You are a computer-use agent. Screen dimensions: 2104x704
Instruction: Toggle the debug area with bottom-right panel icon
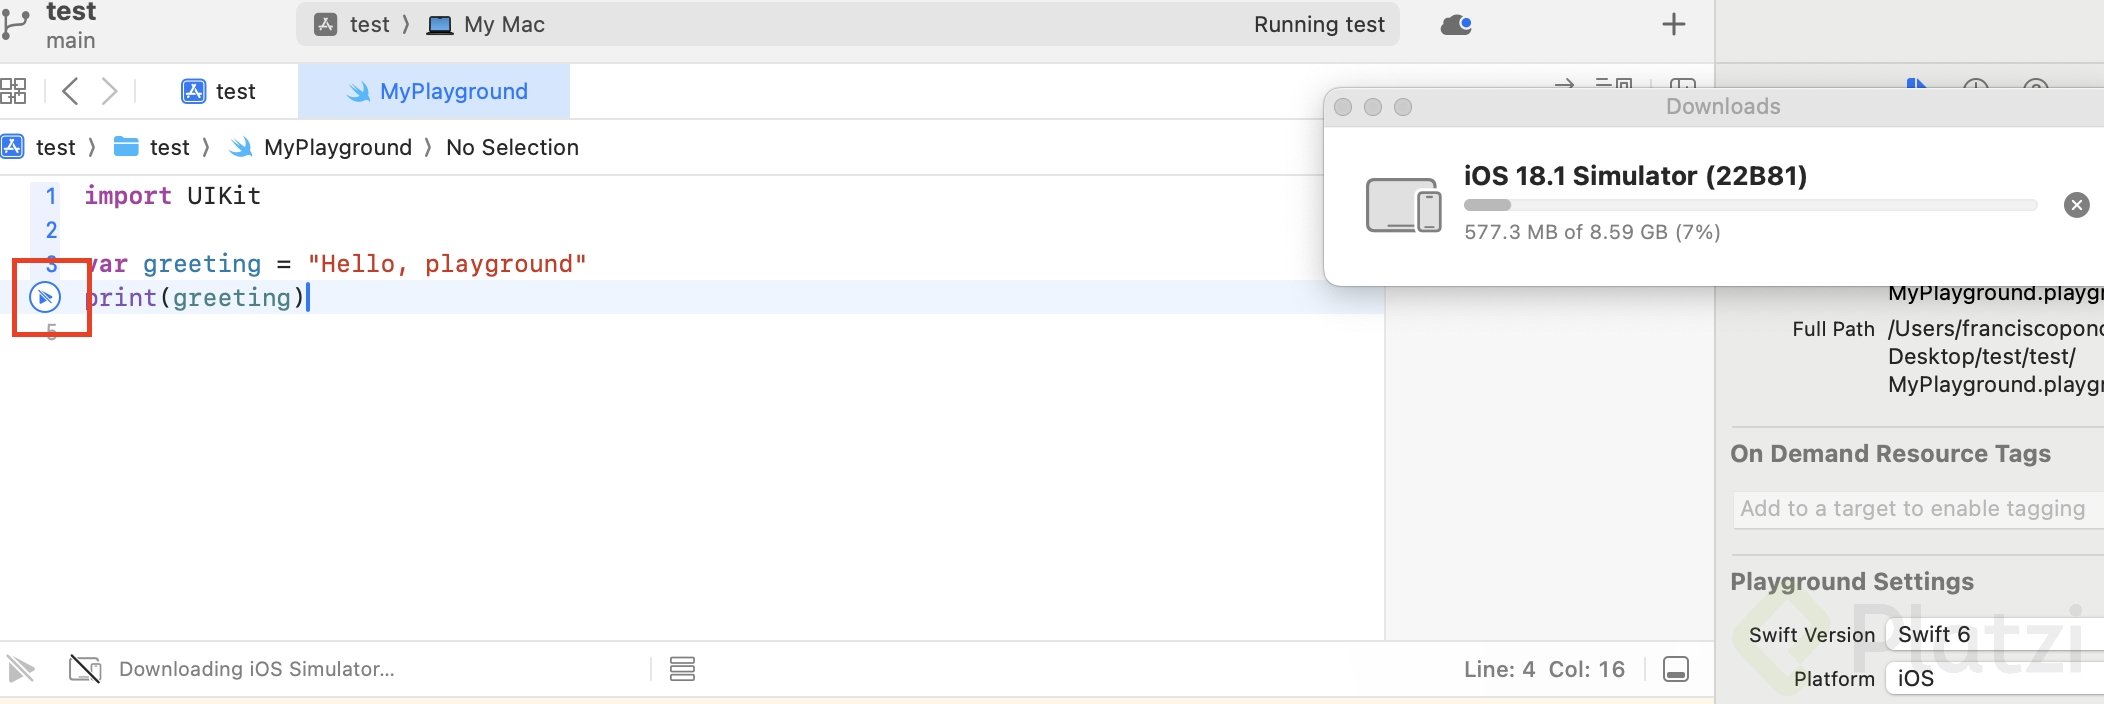pos(1676,669)
